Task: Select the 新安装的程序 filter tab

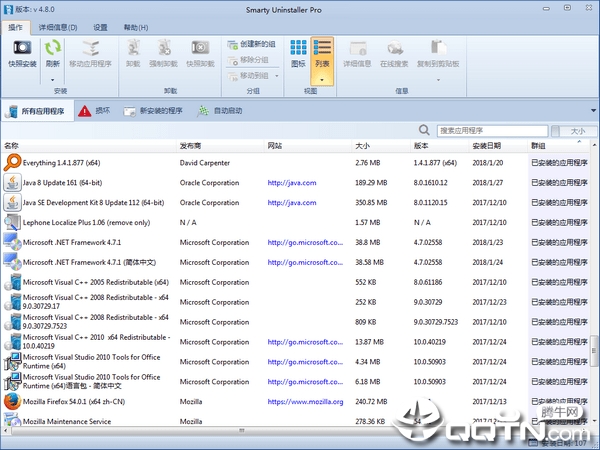Action: [153, 111]
